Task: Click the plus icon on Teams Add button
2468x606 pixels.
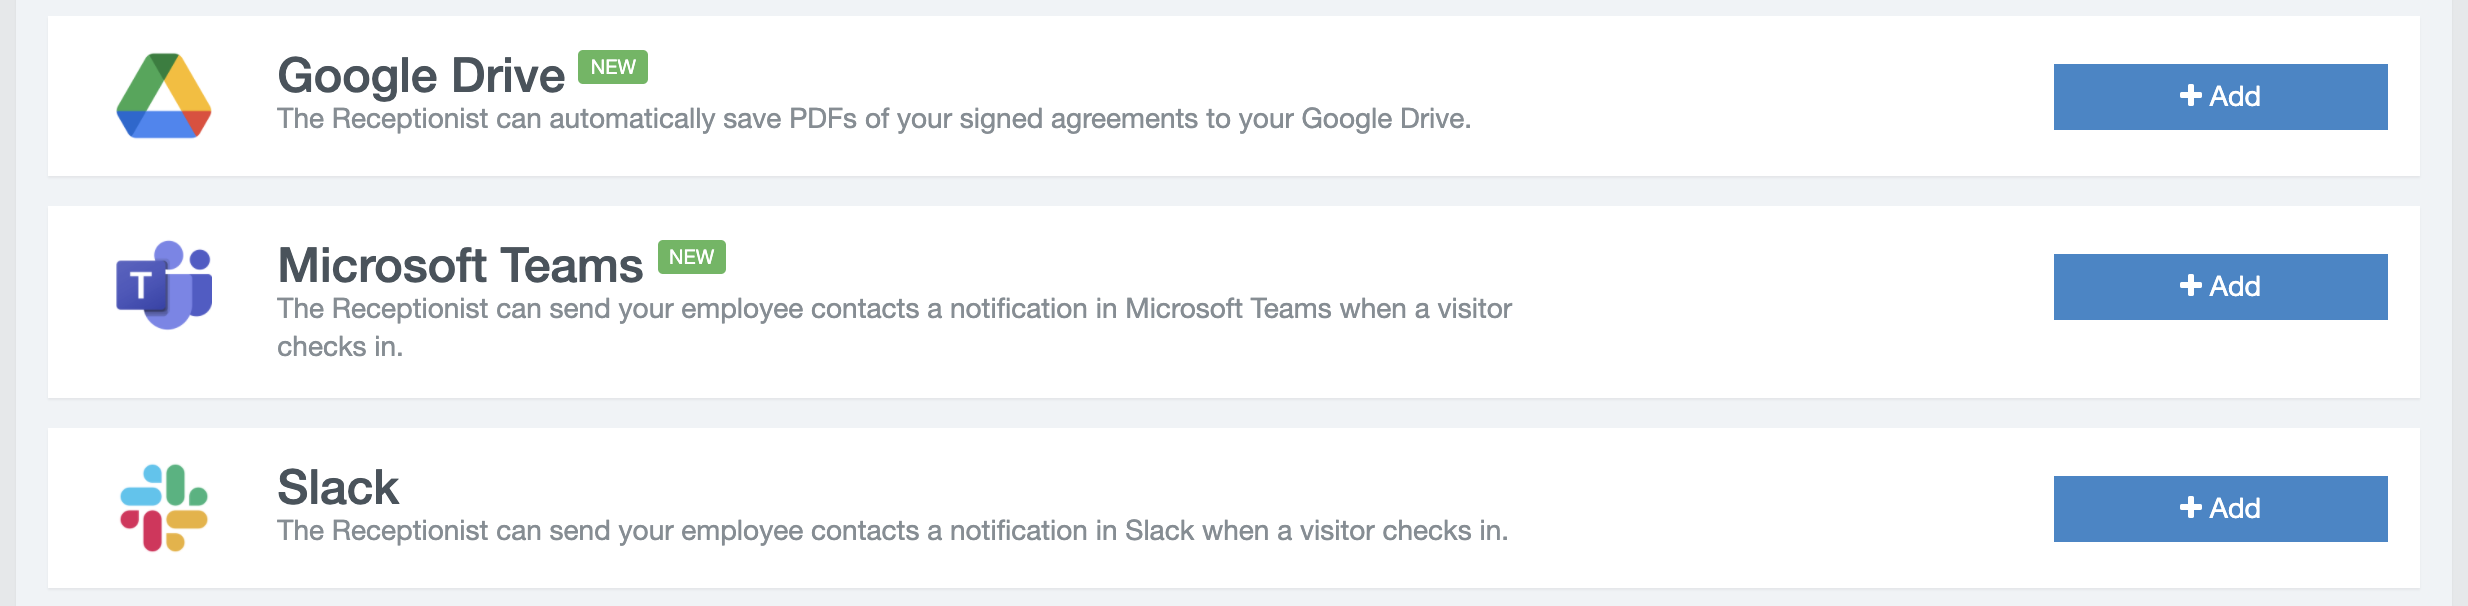Action: [x=2190, y=285]
